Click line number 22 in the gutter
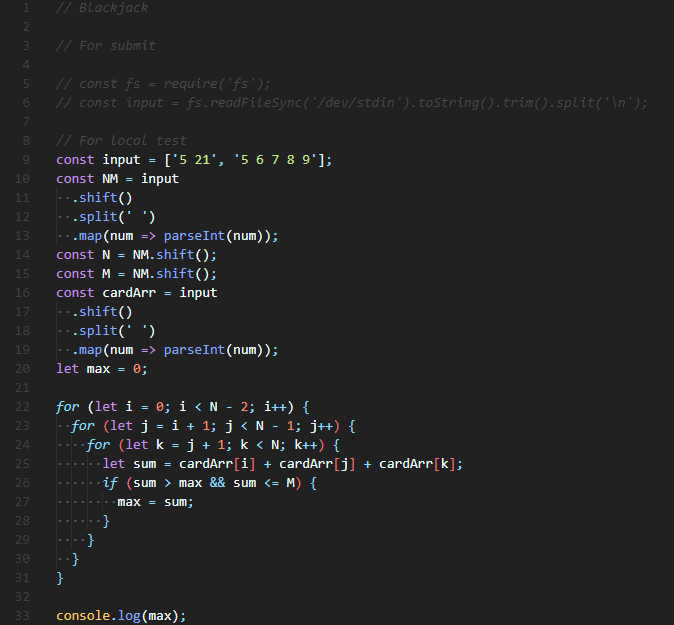The height and width of the screenshot is (625, 674). coord(22,407)
